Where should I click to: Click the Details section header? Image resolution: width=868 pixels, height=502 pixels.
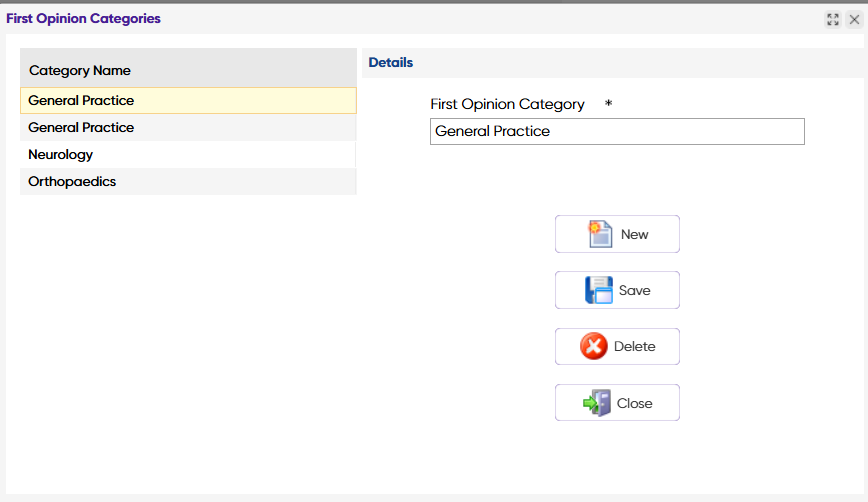point(391,63)
